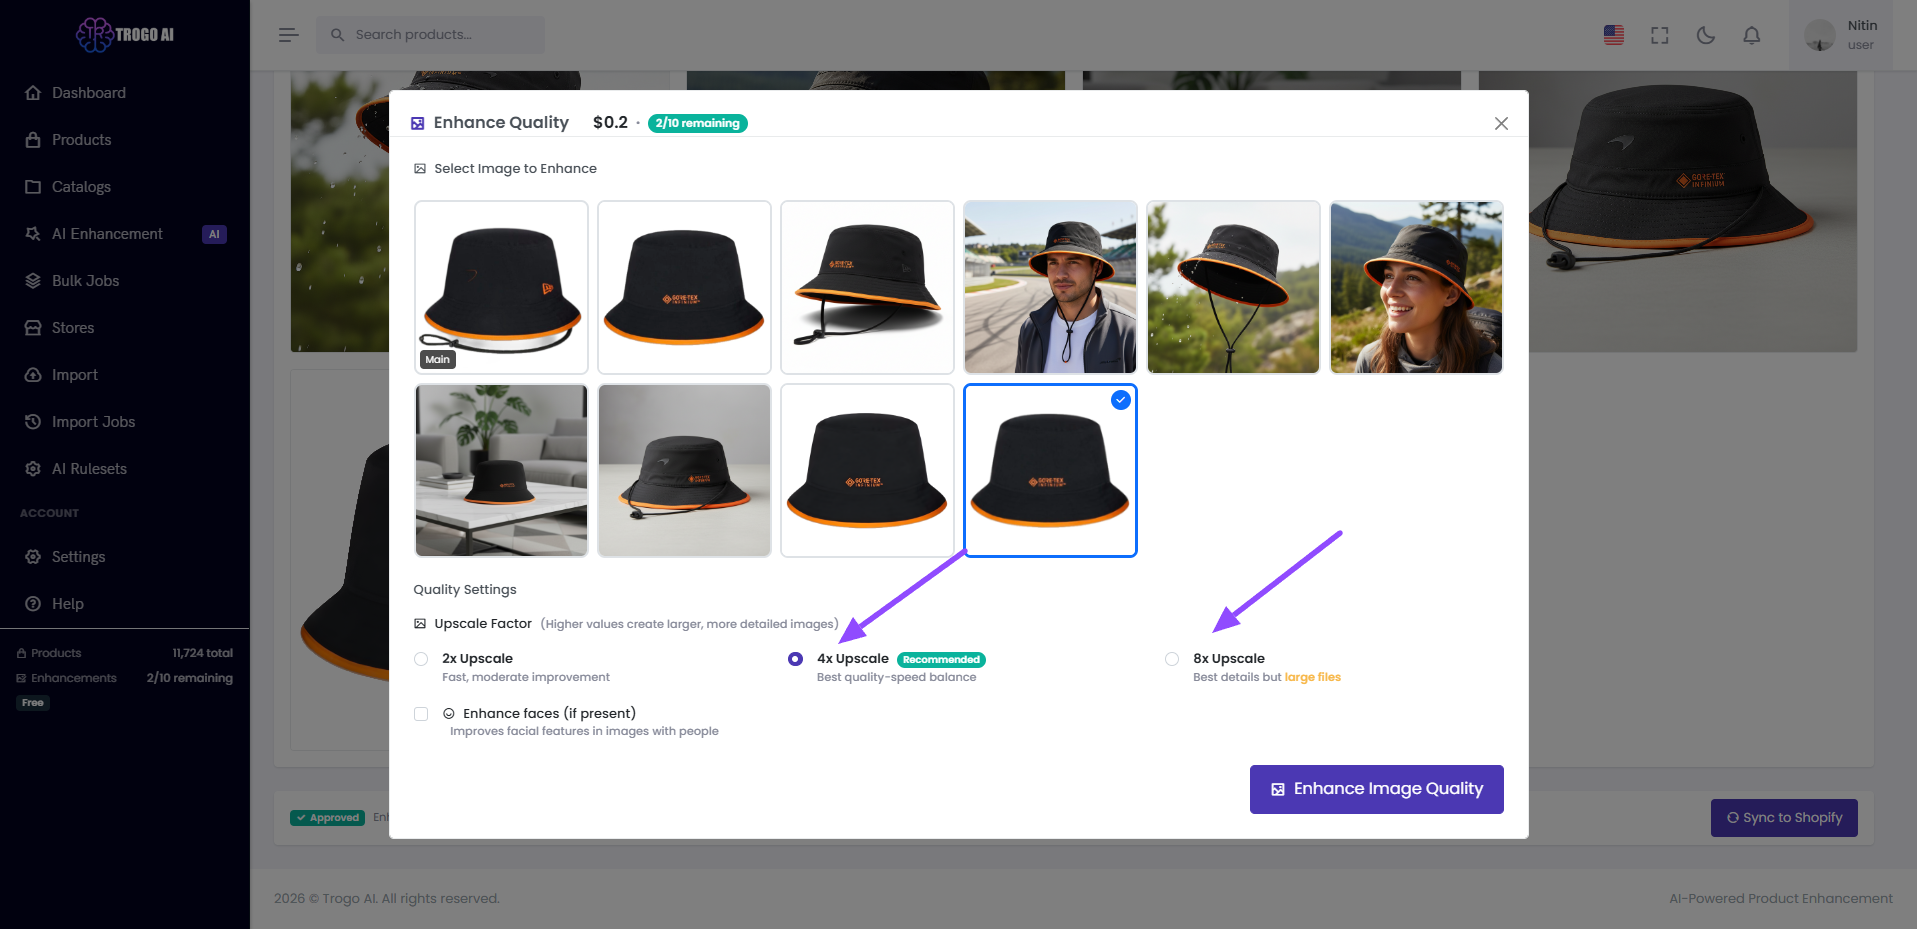Viewport: 1917px width, 929px height.
Task: Open Bulk Jobs from the sidebar
Action: (84, 280)
